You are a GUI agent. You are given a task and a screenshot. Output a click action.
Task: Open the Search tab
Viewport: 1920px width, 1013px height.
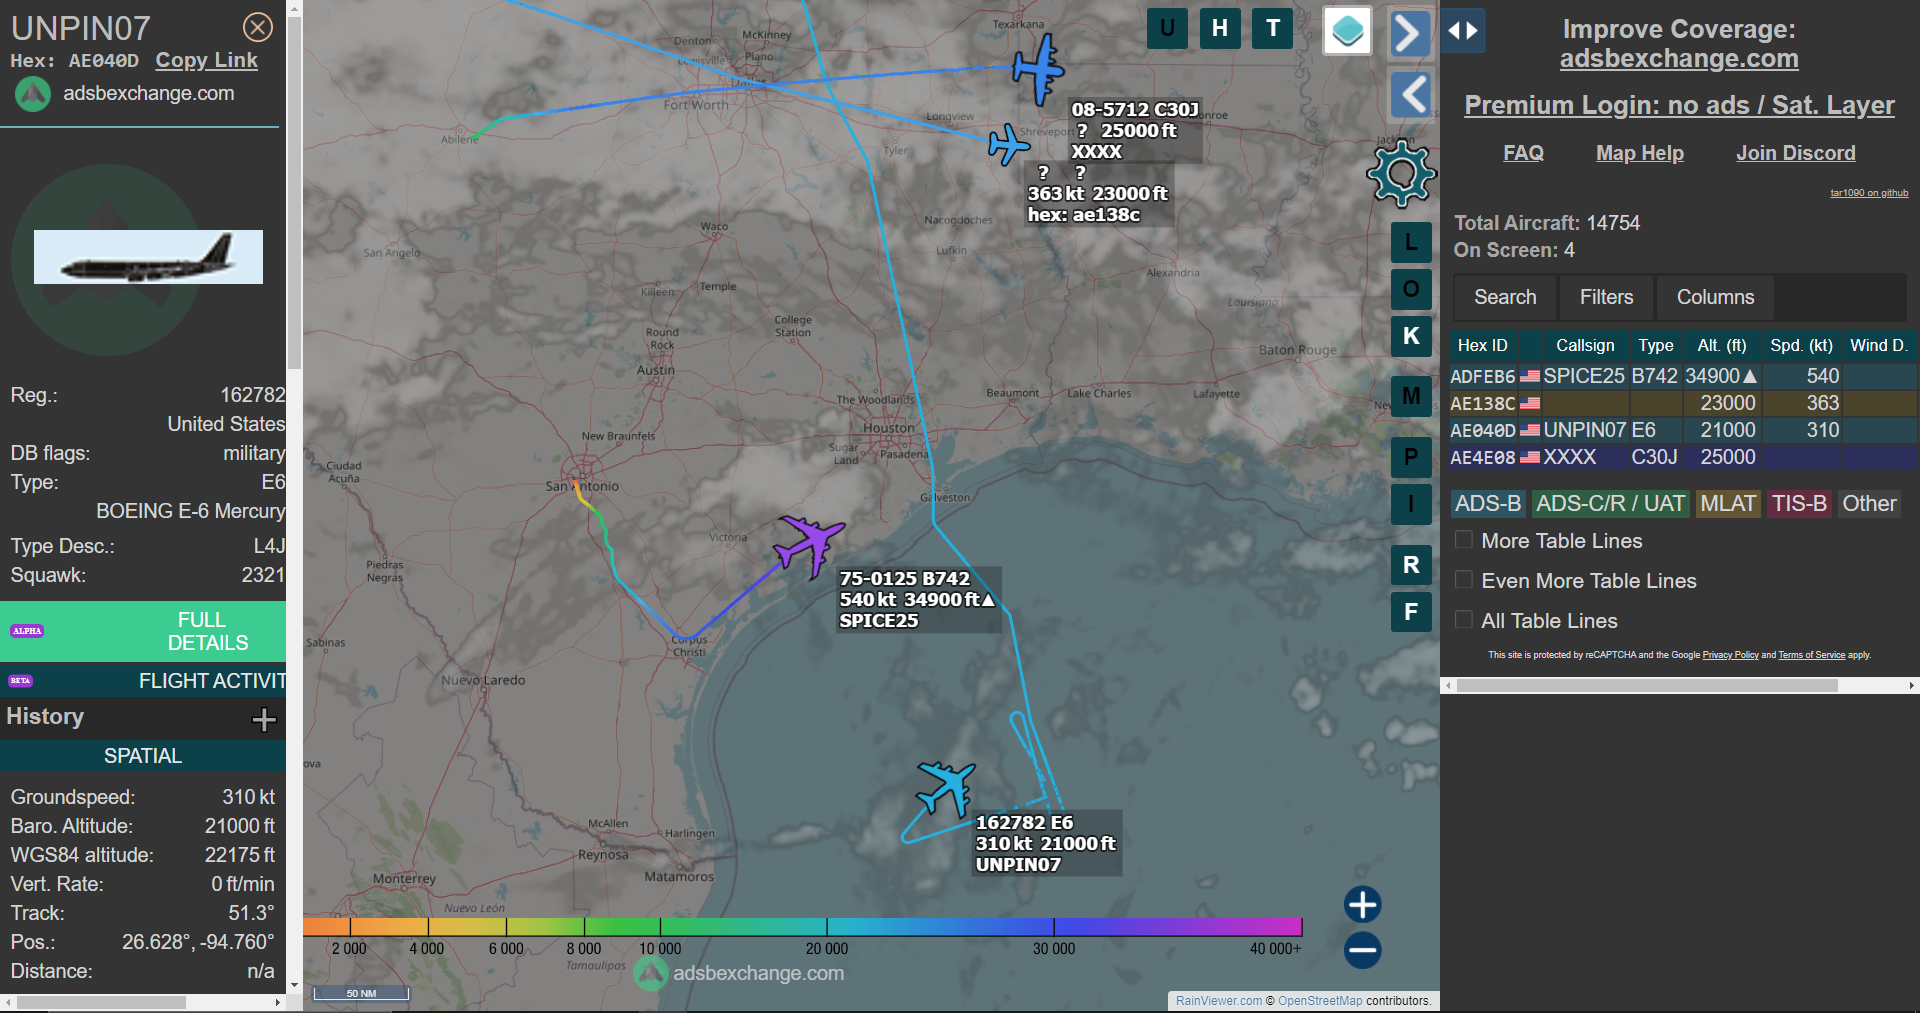(x=1505, y=297)
